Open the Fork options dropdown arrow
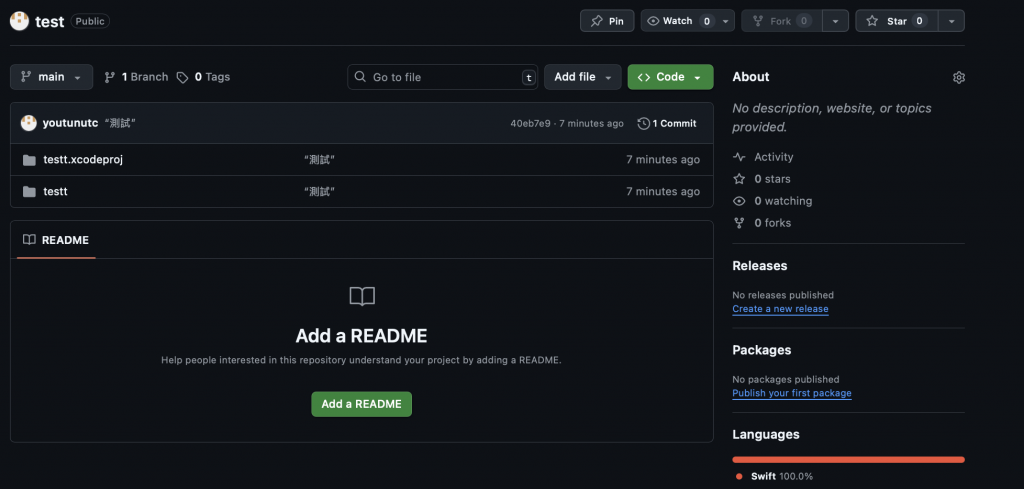 tap(835, 21)
